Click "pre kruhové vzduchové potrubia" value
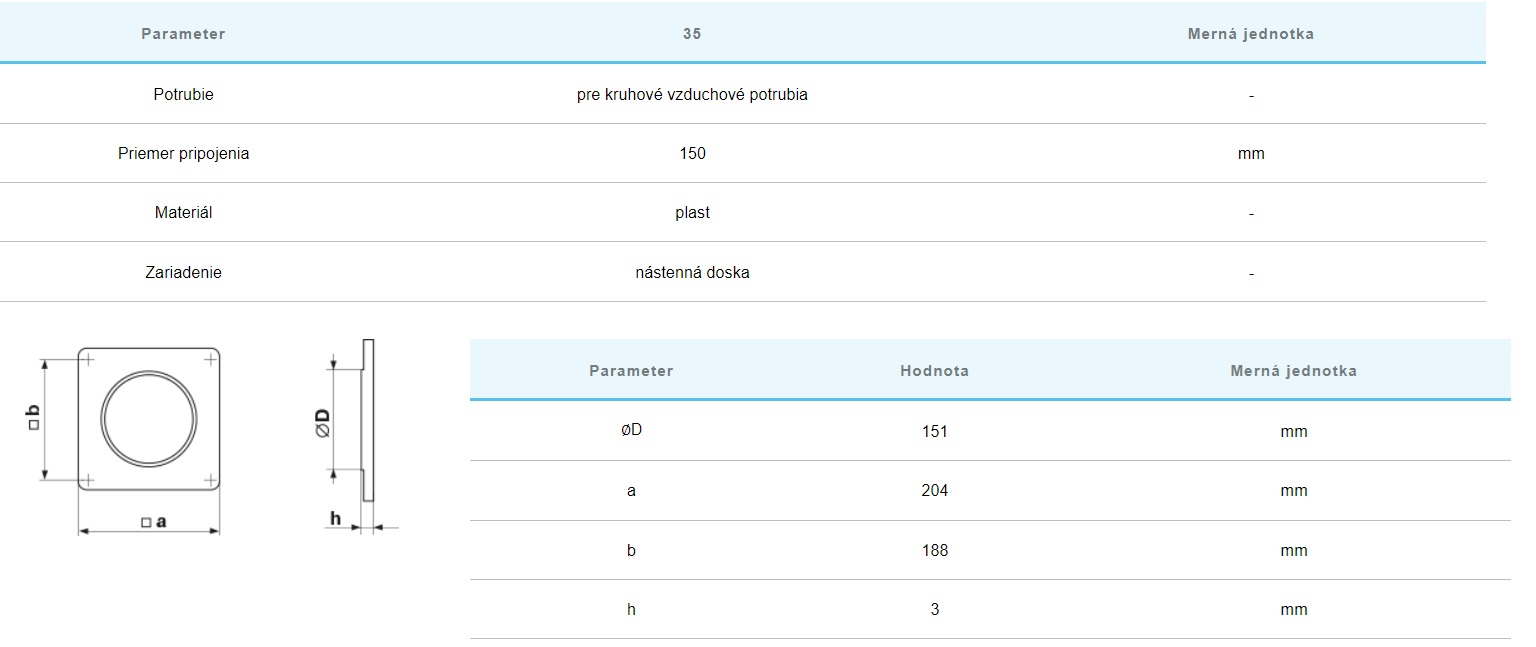Viewport: 1536px width, 647px height. pyautogui.click(x=692, y=95)
